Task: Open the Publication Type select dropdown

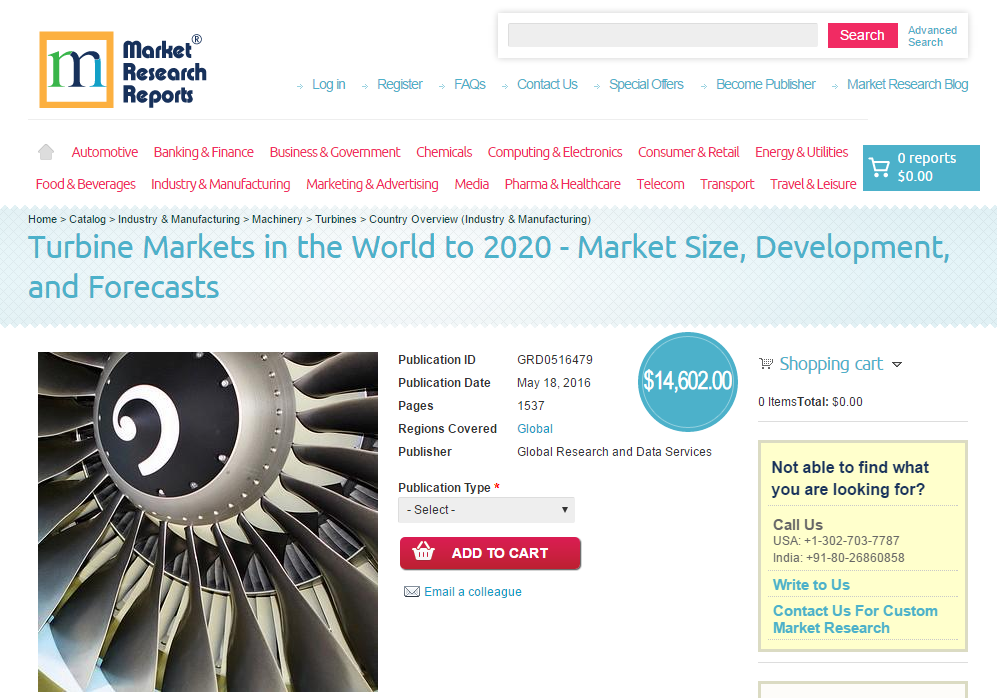Action: point(486,510)
